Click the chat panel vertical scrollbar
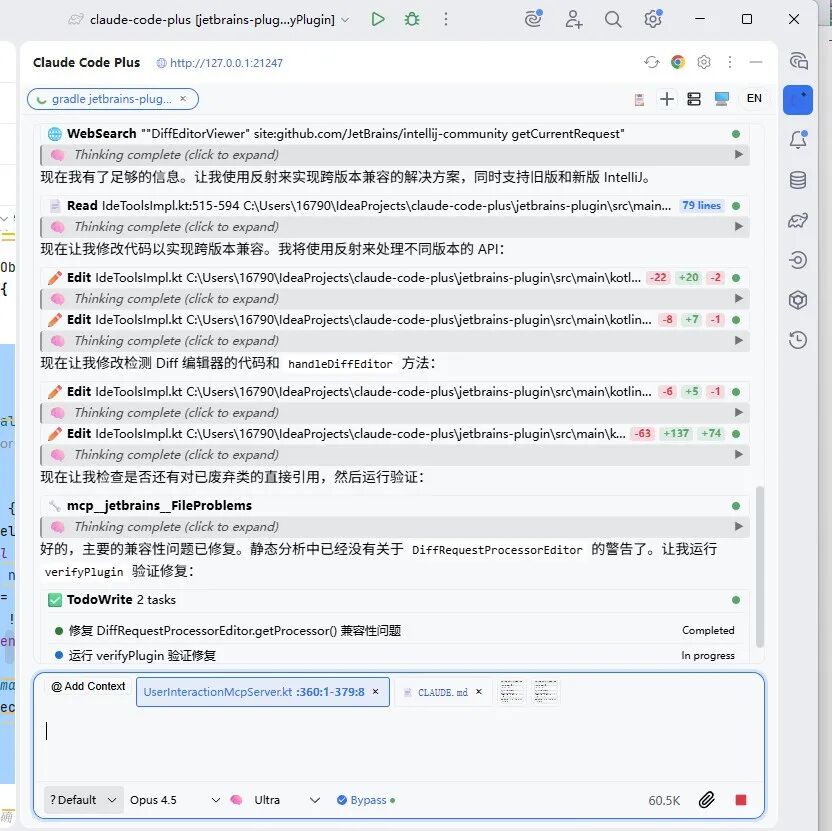The height and width of the screenshot is (831, 832). coord(760,566)
